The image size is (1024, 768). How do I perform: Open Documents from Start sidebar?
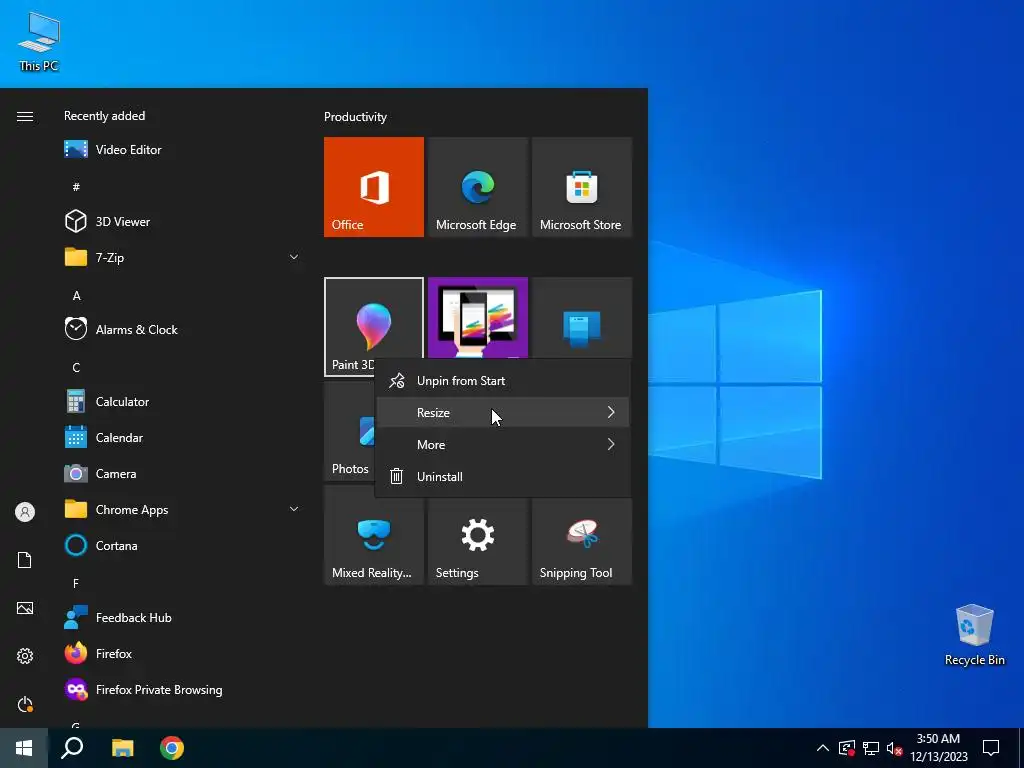tap(25, 560)
